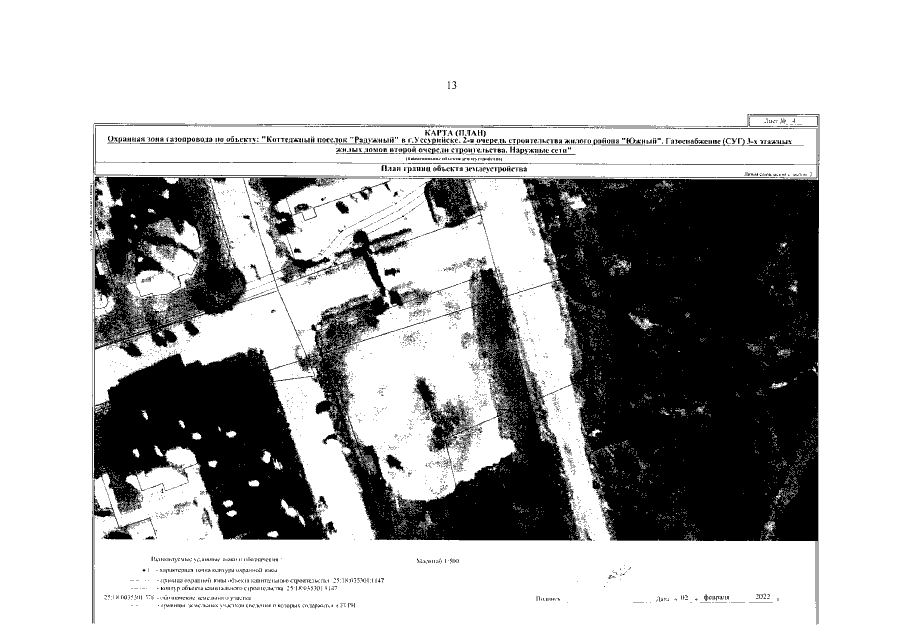Click cadastral number 25:18:0035301:376 in legend

[x=124, y=598]
